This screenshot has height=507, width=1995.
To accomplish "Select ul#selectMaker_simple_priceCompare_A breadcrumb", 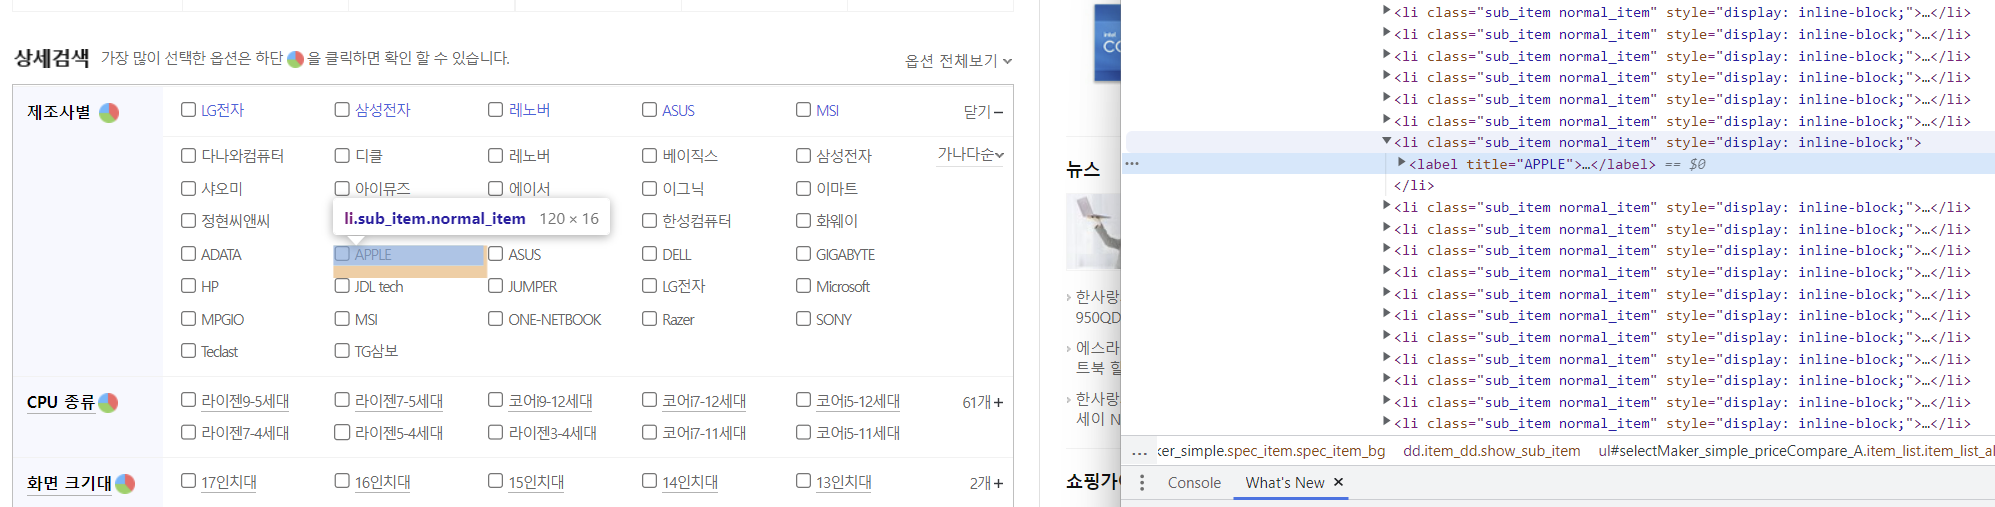I will (1796, 451).
